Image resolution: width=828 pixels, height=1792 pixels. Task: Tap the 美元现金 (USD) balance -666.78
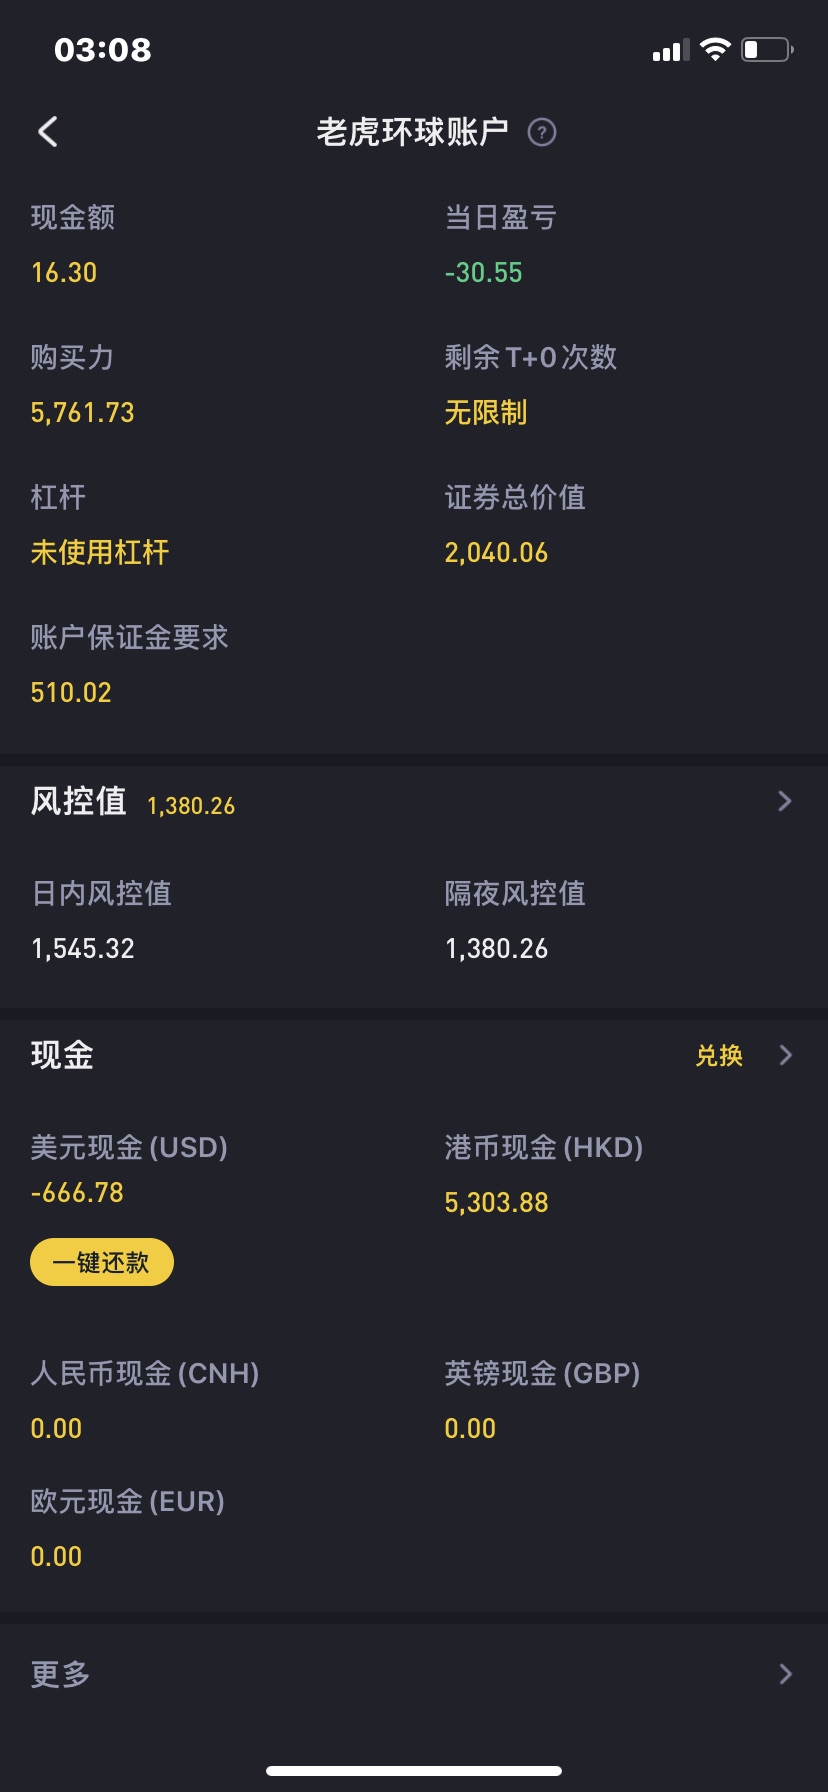[78, 1192]
